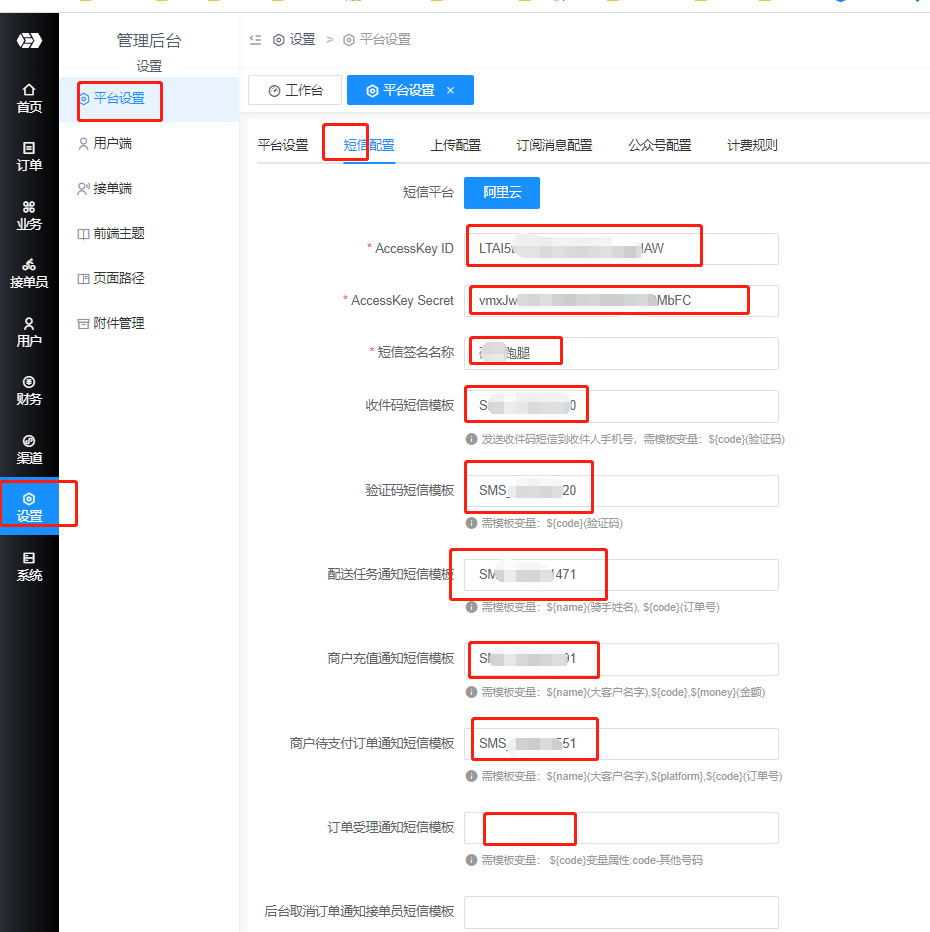Open 用户端 in settings menu
Viewport: 930px width, 932px height.
[112, 143]
